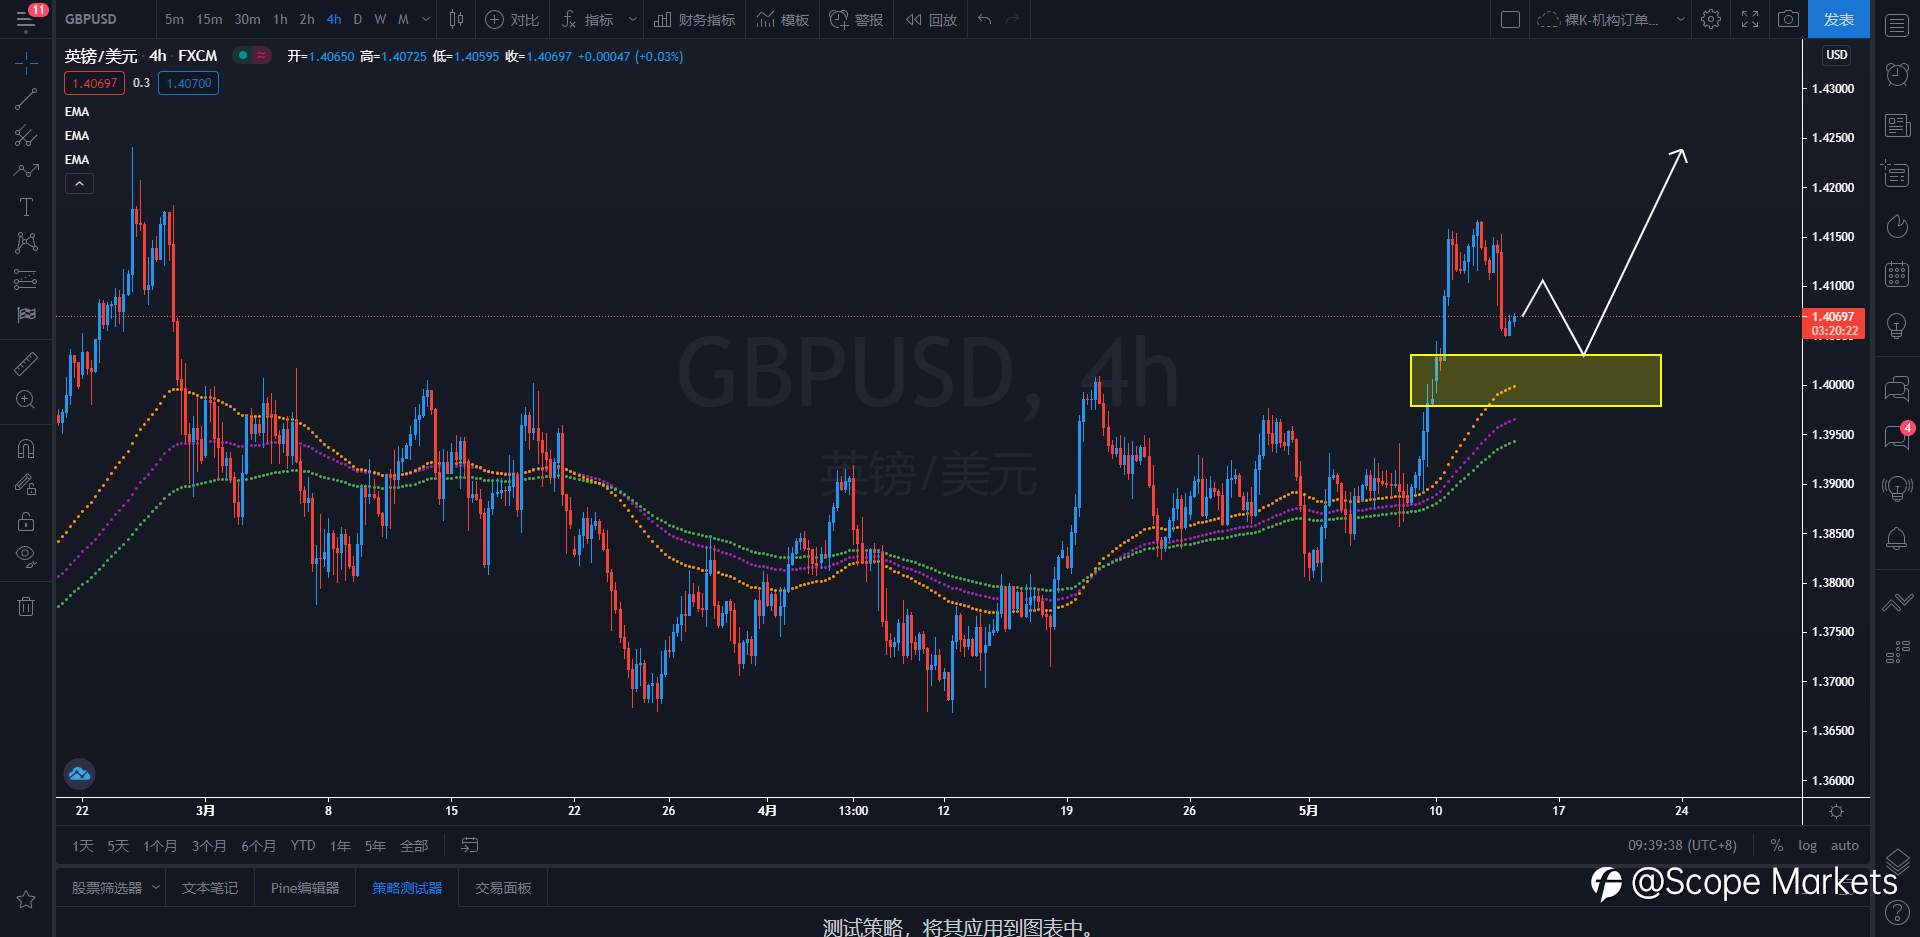1920x937 pixels.
Task: Toggle magnet mode for drawings
Action: pos(26,449)
